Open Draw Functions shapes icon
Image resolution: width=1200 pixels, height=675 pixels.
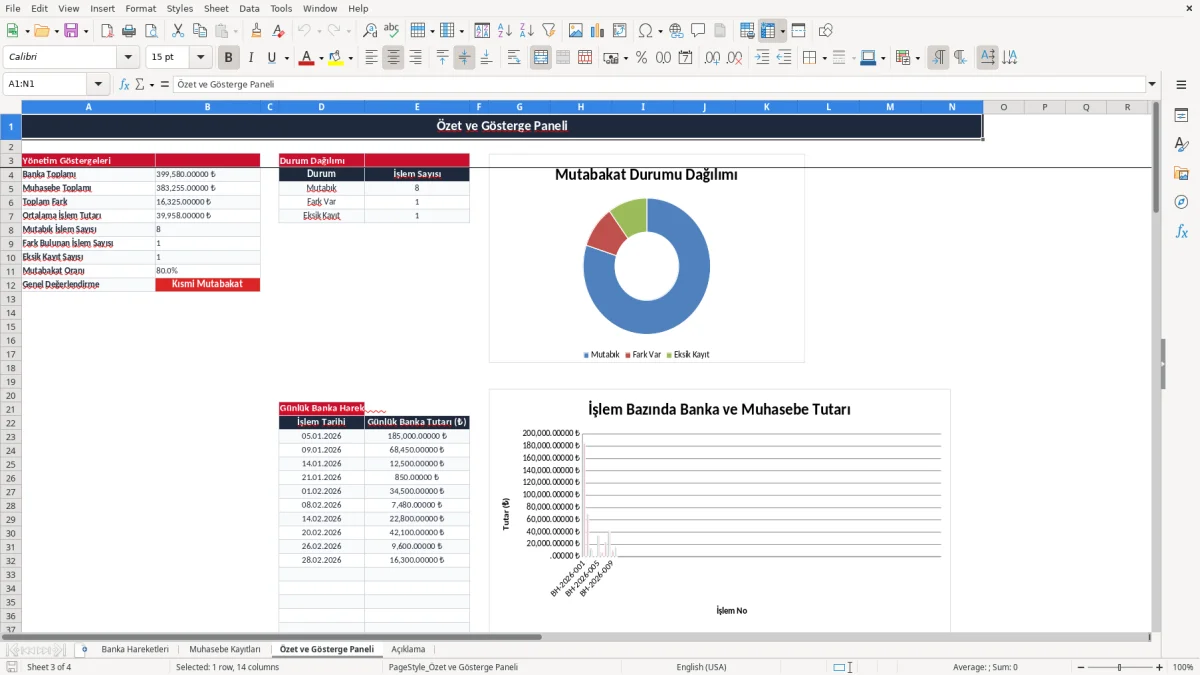(x=826, y=31)
